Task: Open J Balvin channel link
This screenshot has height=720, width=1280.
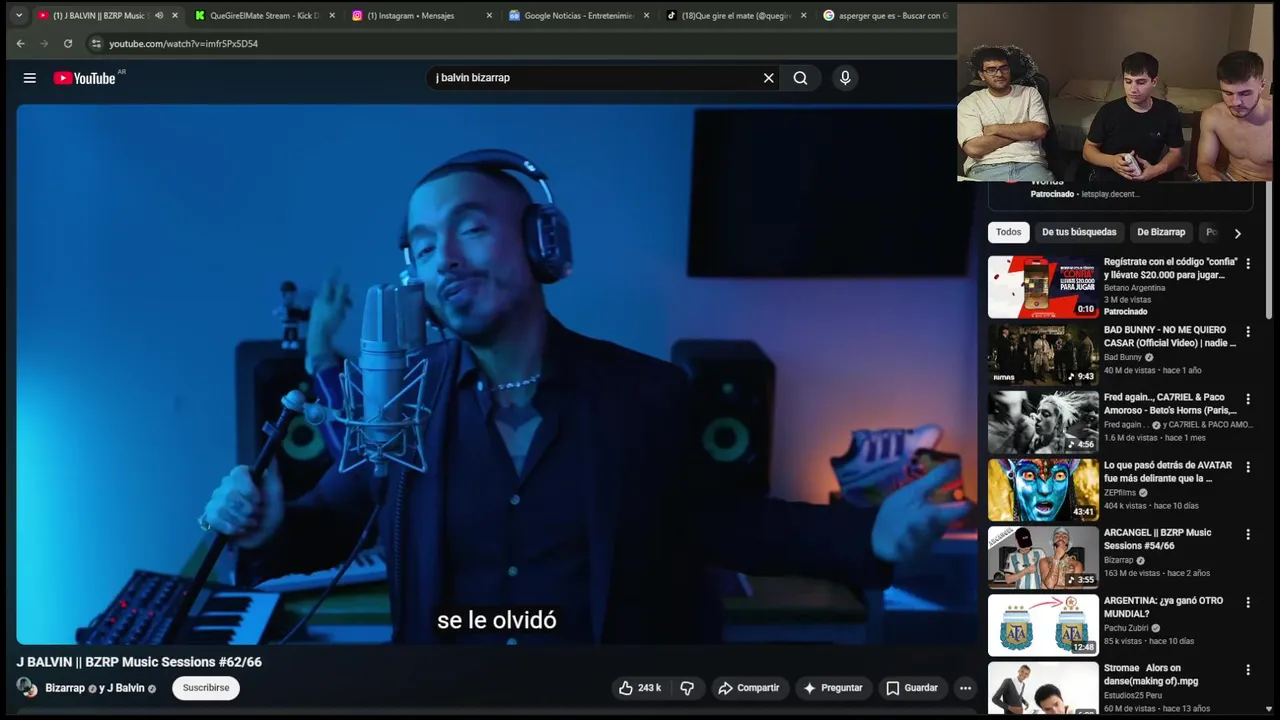Action: click(126, 688)
